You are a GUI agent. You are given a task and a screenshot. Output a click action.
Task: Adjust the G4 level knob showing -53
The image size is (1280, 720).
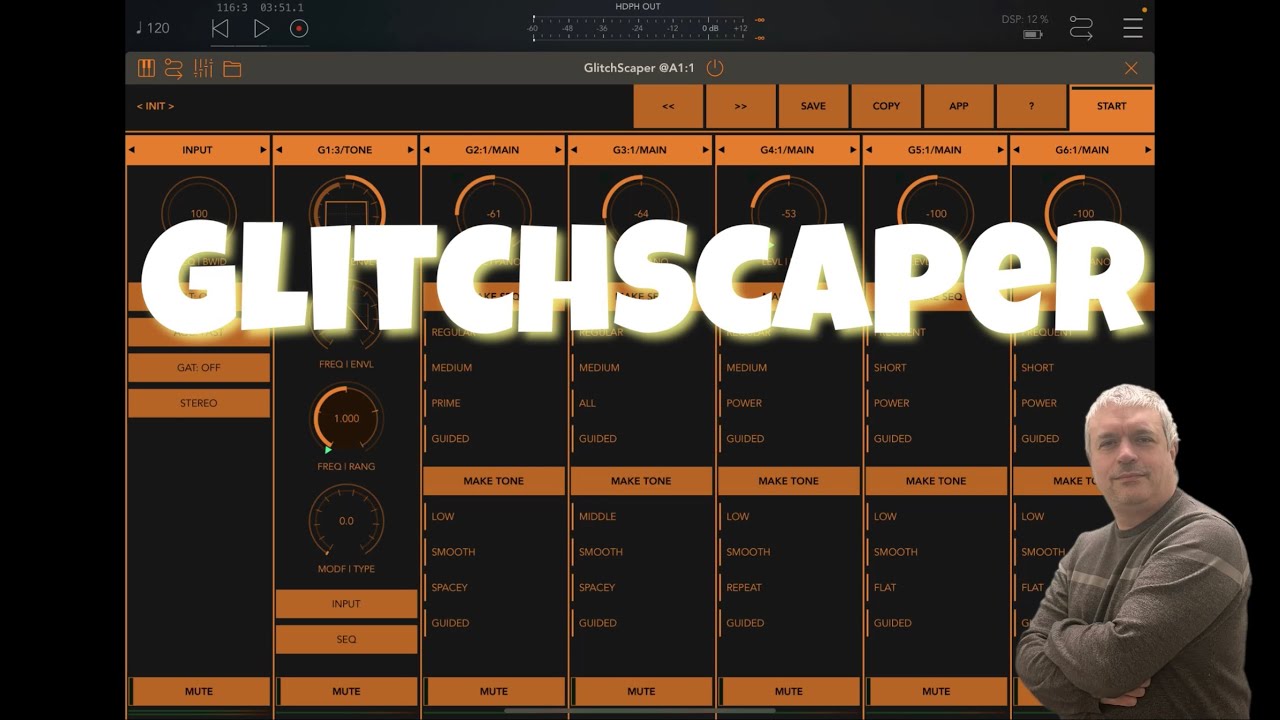coord(789,213)
